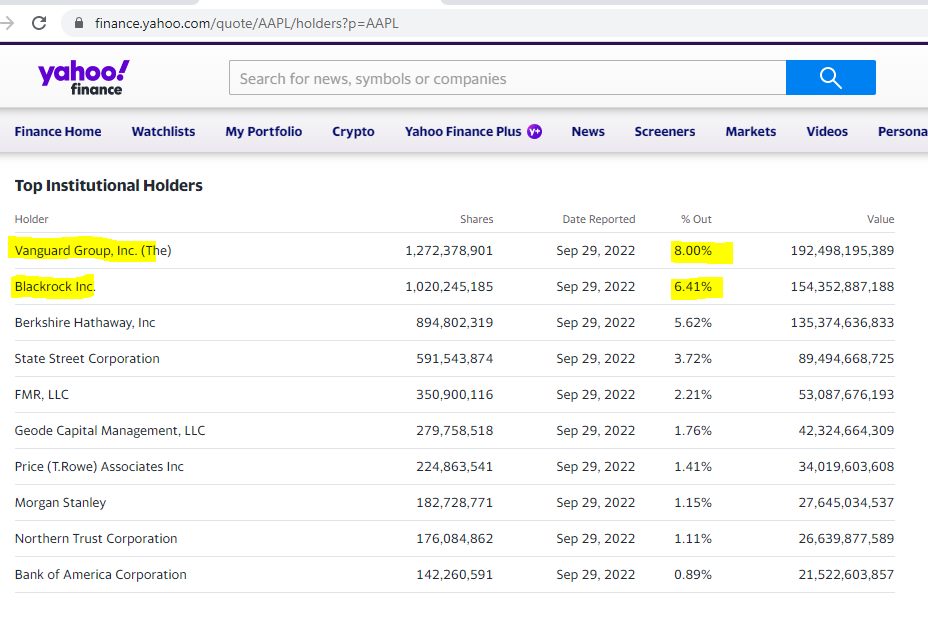Viewport: 928px width, 618px height.
Task: Select Morgan Stanley holder name
Action: click(x=60, y=503)
